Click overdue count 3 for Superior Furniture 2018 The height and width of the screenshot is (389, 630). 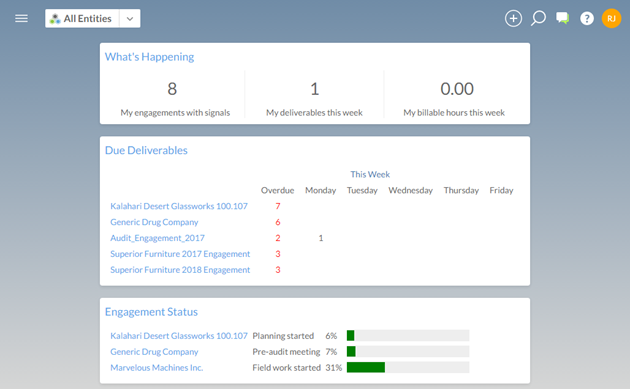[x=278, y=270]
